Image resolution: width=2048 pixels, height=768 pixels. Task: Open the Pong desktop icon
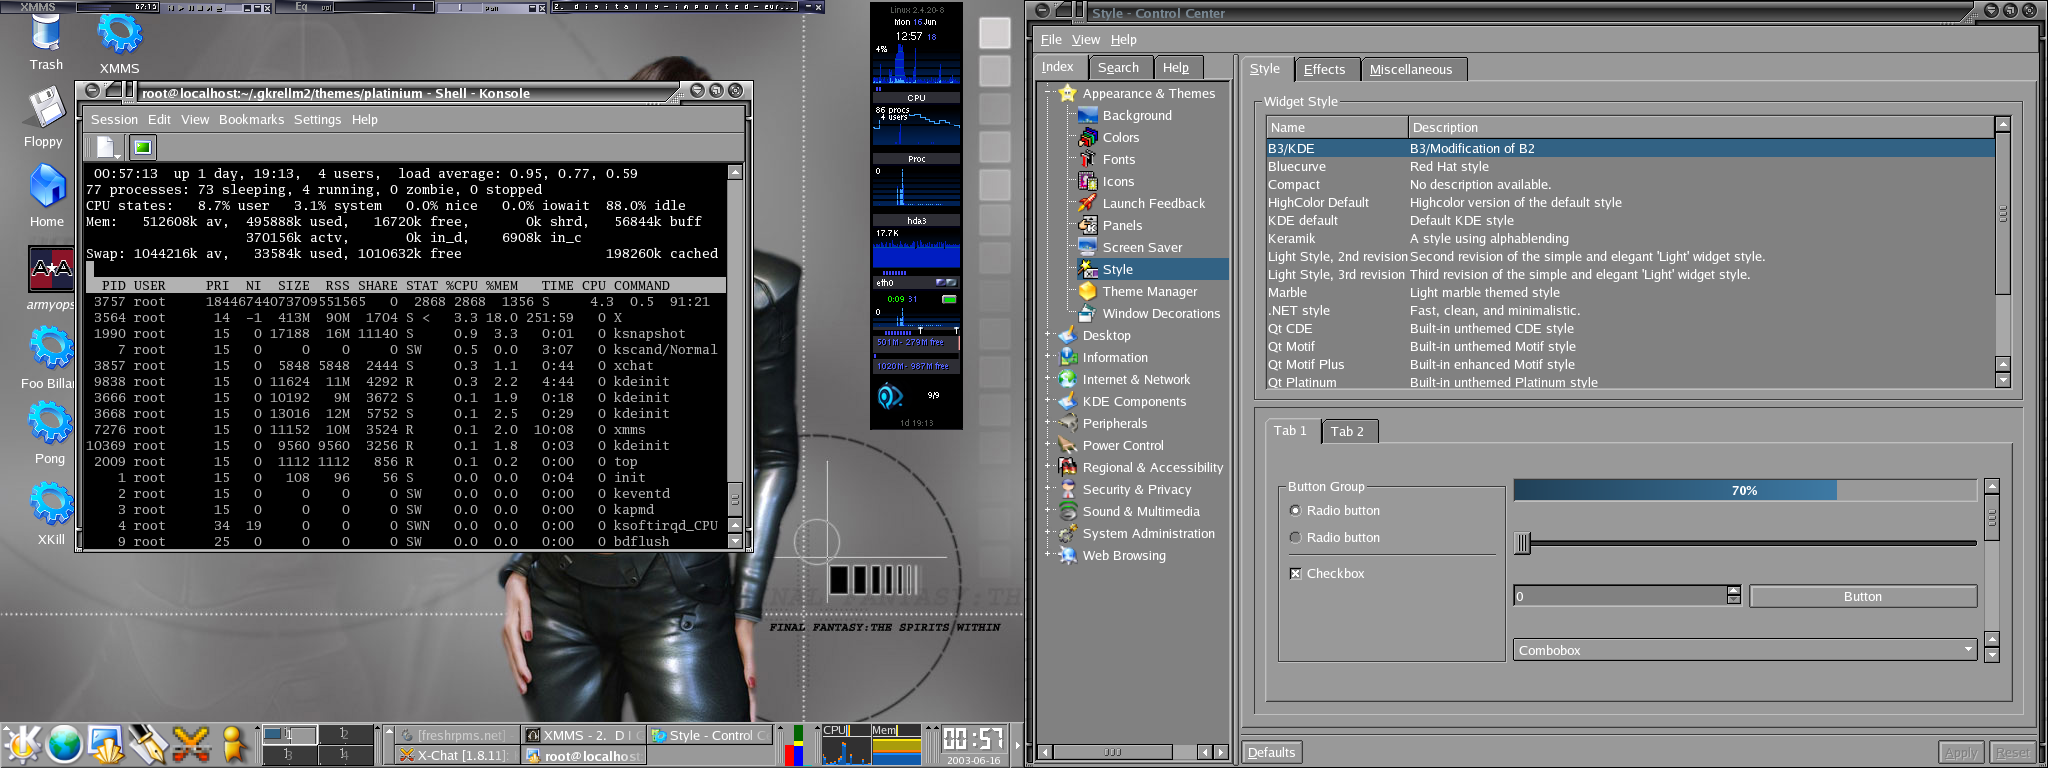[x=50, y=432]
